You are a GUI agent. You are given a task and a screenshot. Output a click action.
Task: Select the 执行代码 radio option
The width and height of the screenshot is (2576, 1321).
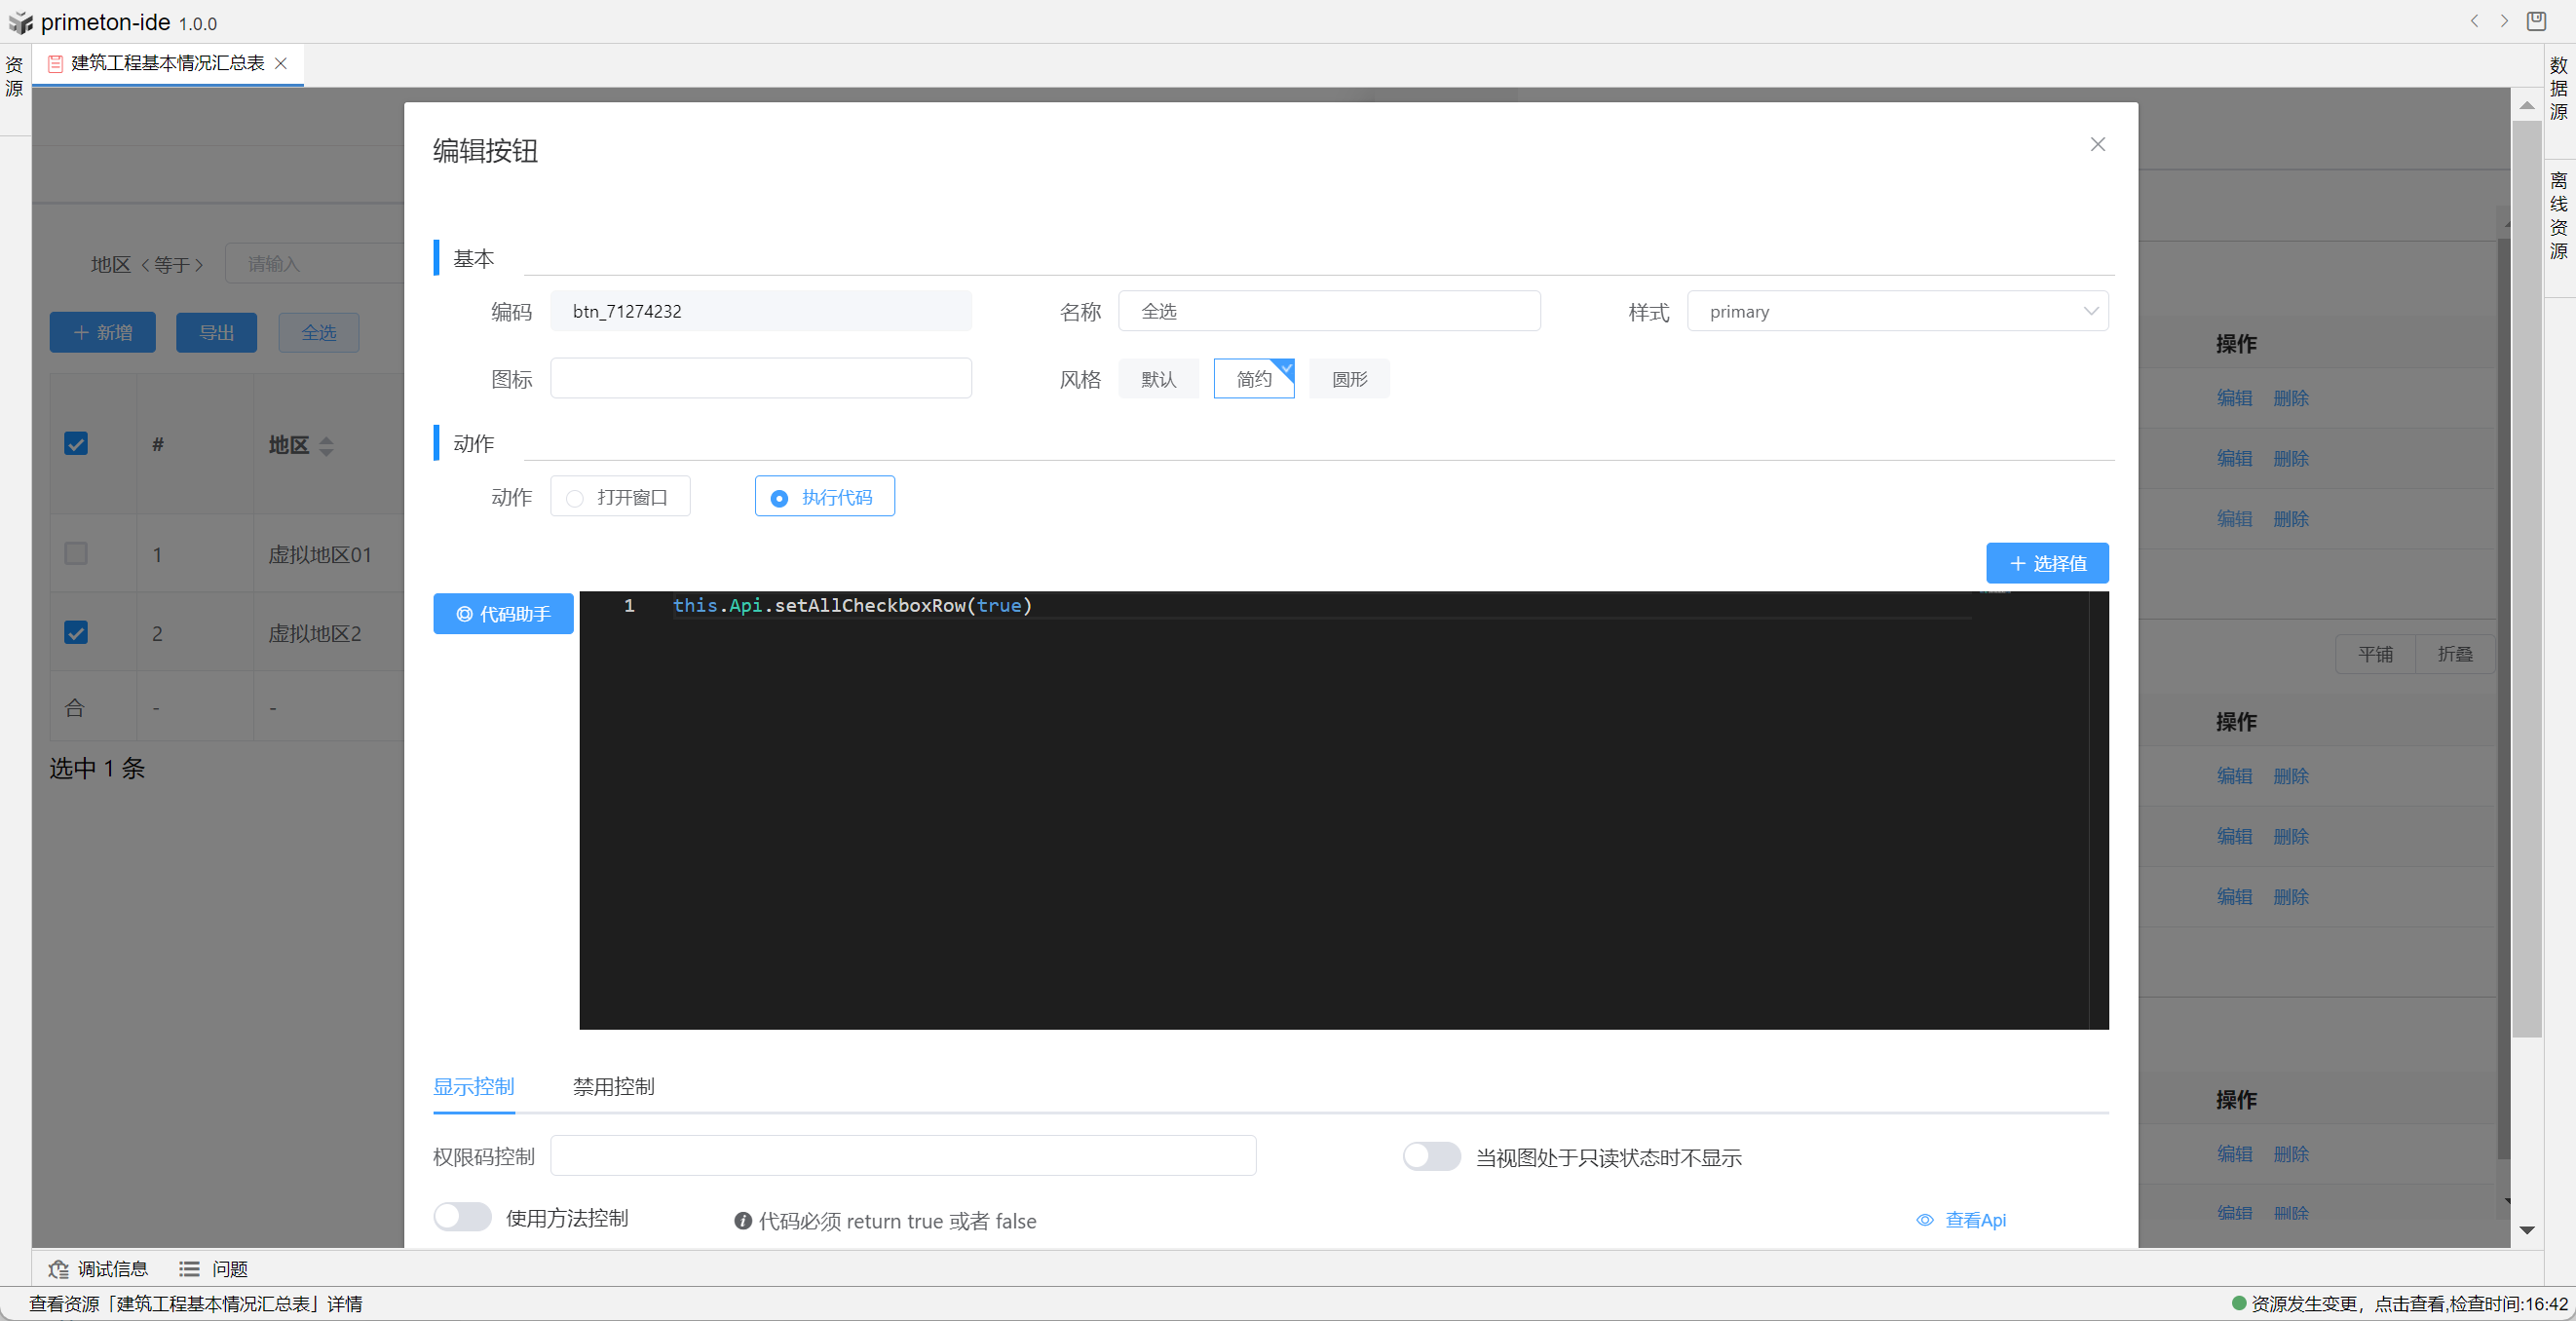(x=824, y=497)
